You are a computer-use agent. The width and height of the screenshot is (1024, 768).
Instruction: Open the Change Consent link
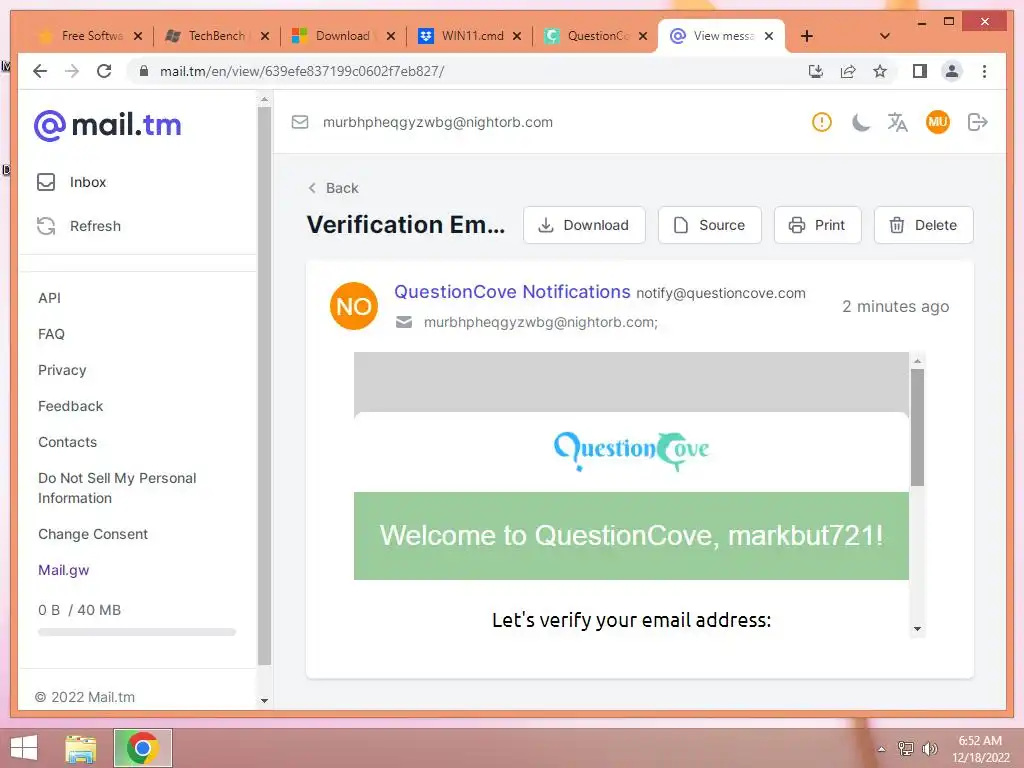(93, 534)
